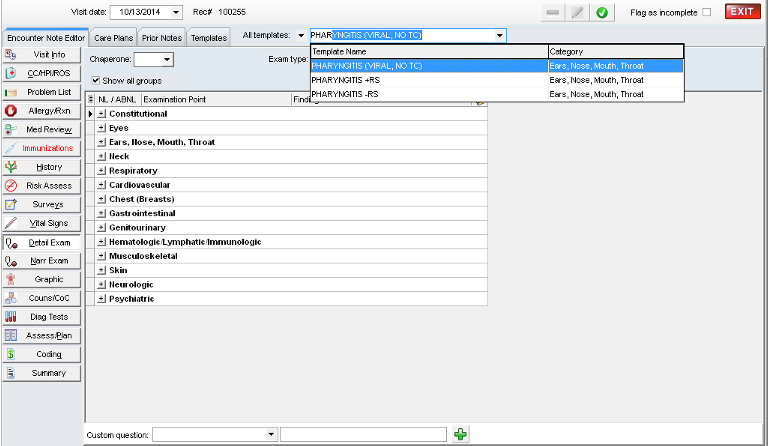Click the Examination Point column header
This screenshot has height=446, width=768.
click(216, 99)
